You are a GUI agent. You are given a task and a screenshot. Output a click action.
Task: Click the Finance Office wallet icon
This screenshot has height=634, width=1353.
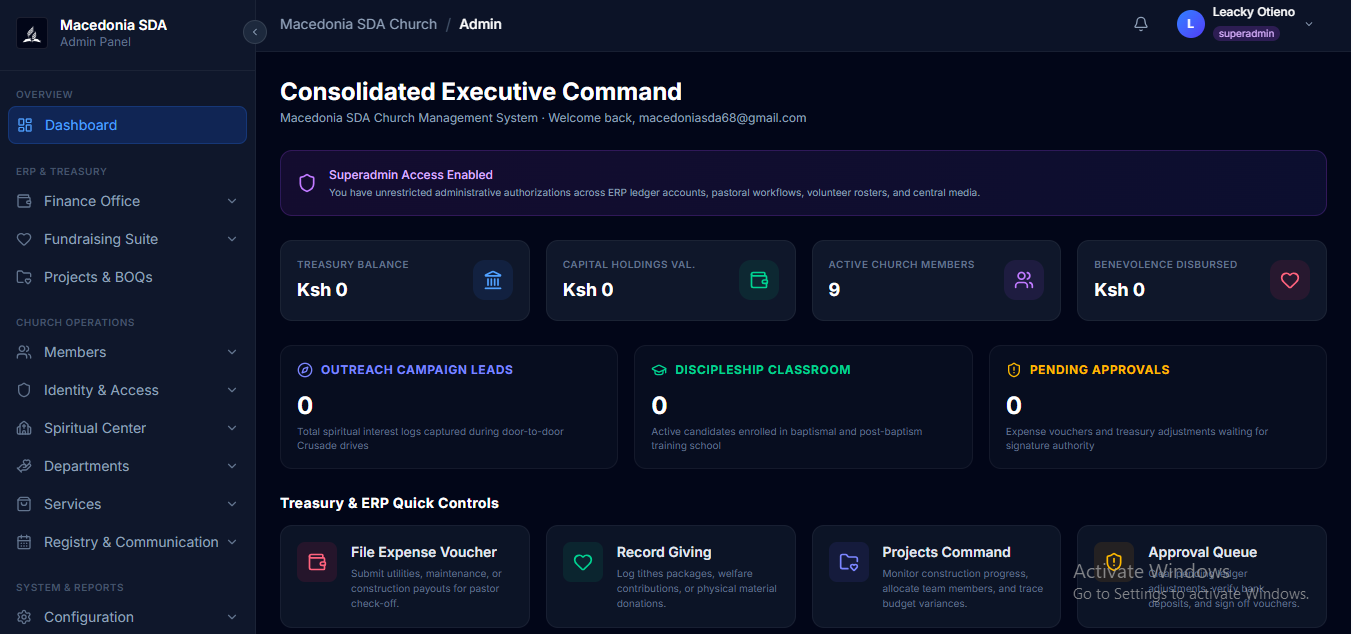(x=24, y=201)
